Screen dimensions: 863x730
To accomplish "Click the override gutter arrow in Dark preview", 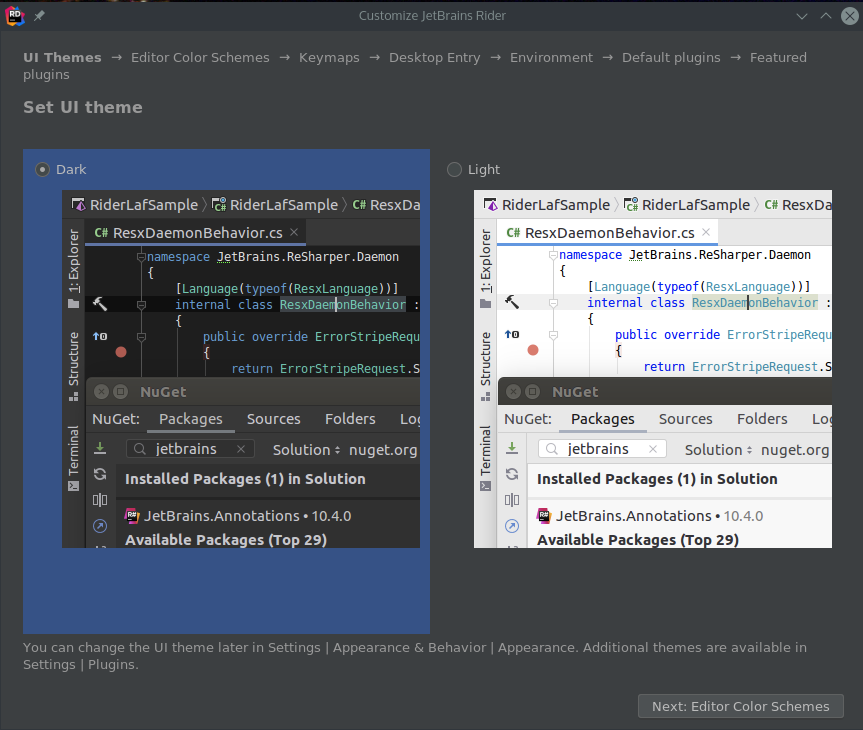I will tap(100, 336).
